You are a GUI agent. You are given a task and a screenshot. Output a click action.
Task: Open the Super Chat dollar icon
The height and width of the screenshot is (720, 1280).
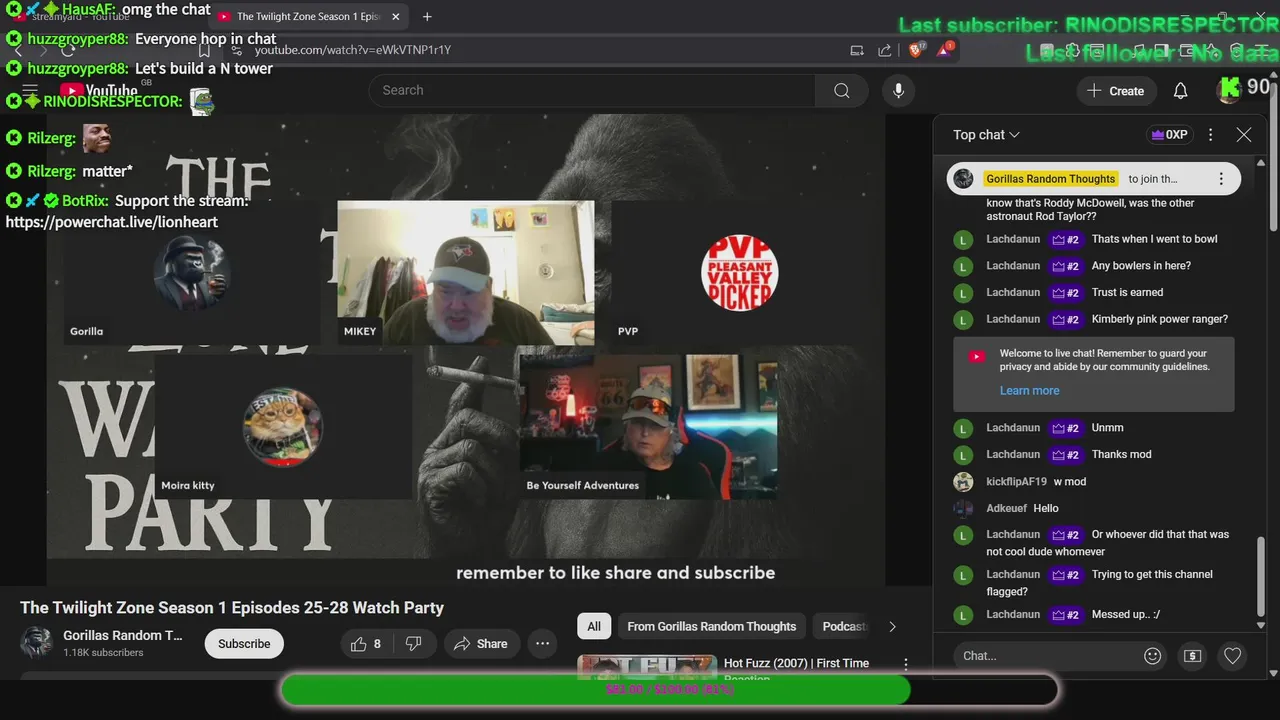pyautogui.click(x=1192, y=656)
